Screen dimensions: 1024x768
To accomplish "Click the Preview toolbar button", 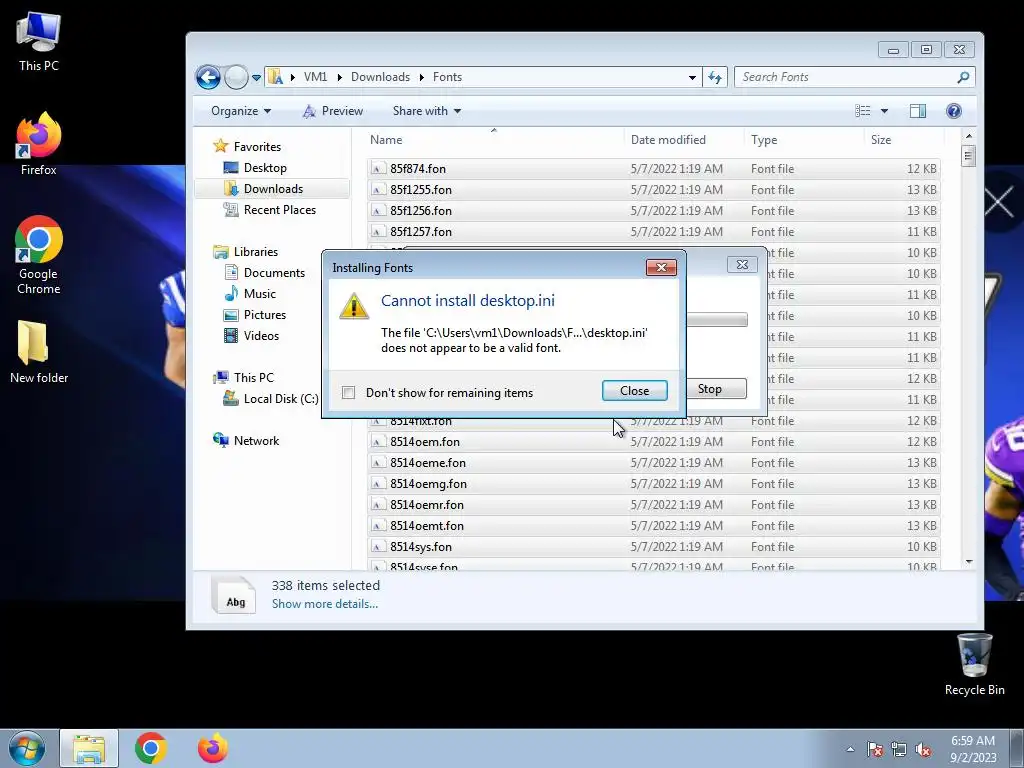I will [332, 111].
